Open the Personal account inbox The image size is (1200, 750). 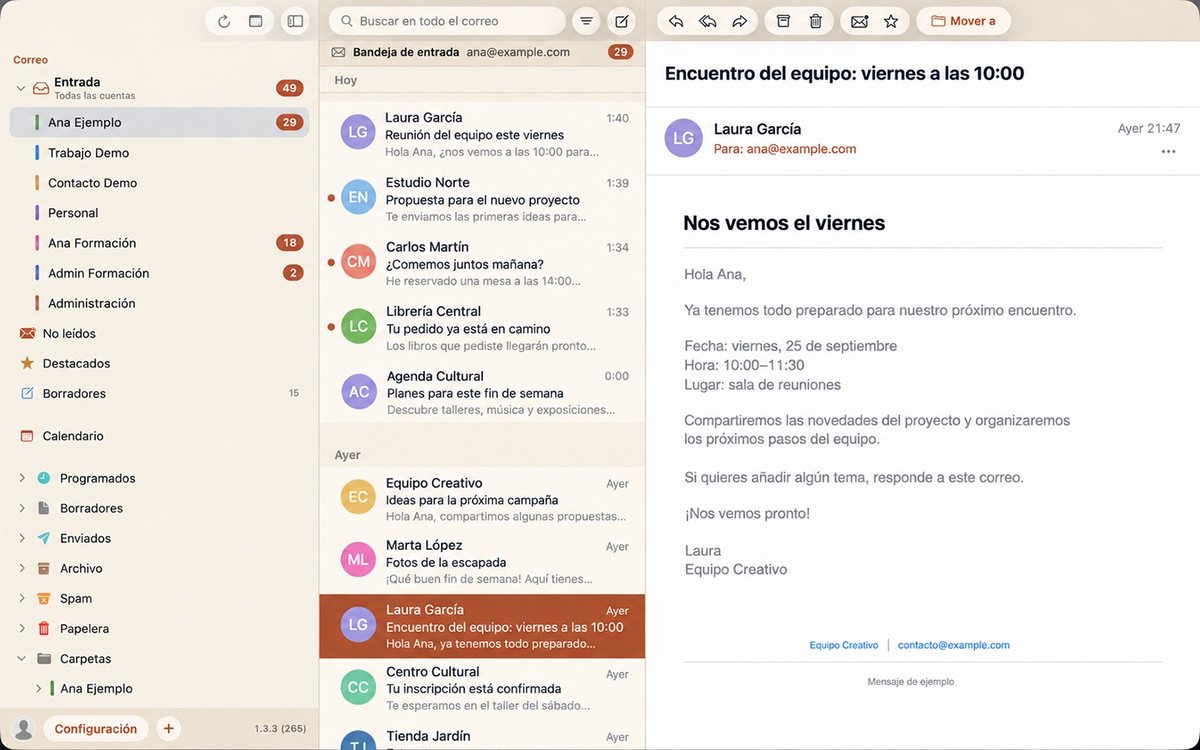pos(159,213)
